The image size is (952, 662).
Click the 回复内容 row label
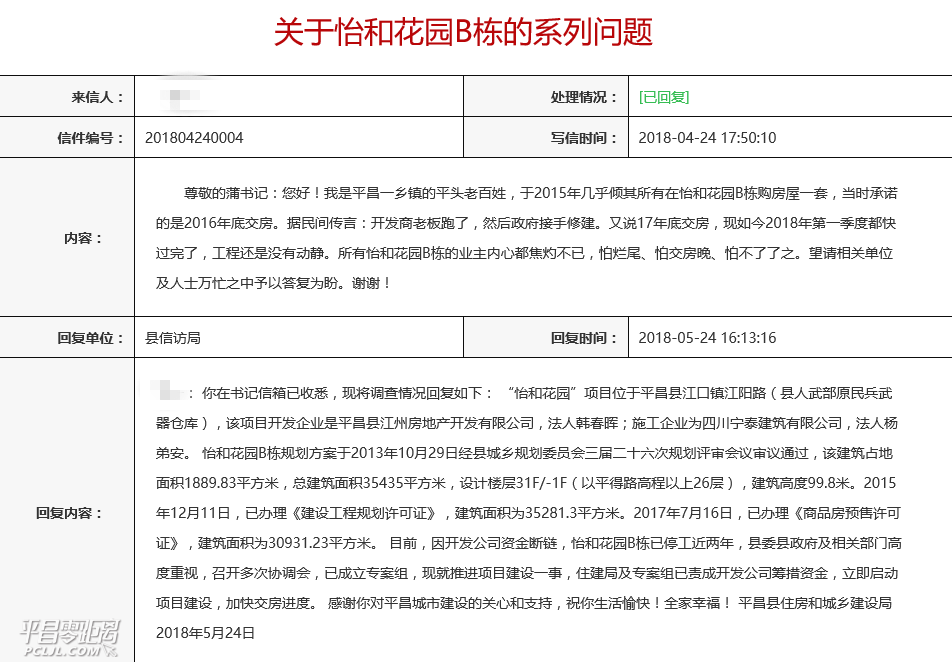(70, 513)
